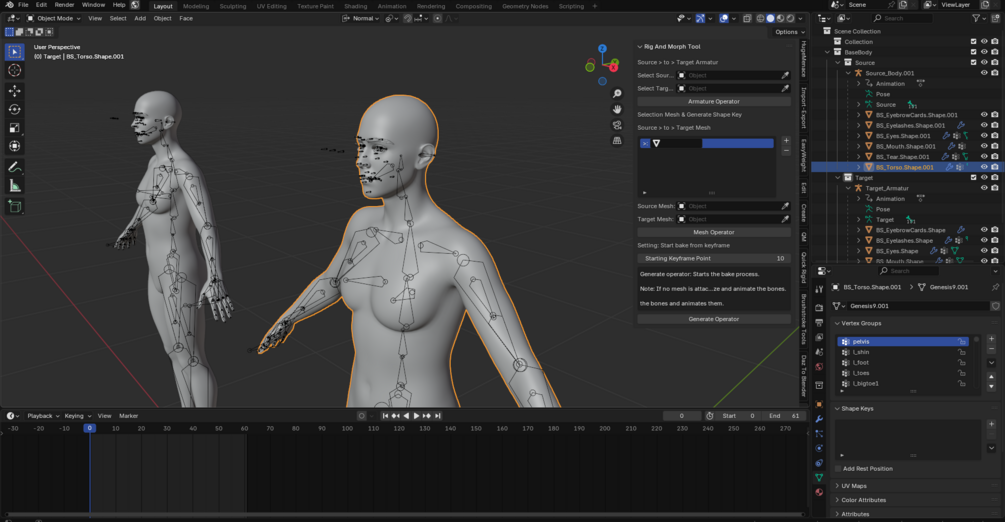Select the Add Cube tool
Viewport: 1005px width, 522px height.
14,206
